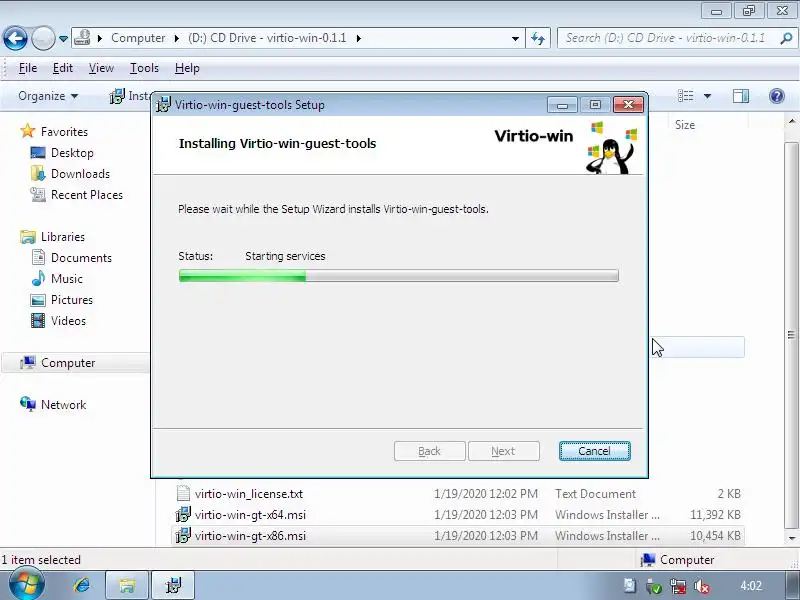800x600 pixels.
Task: Open the view options dropdown arrow
Action: pos(707,96)
